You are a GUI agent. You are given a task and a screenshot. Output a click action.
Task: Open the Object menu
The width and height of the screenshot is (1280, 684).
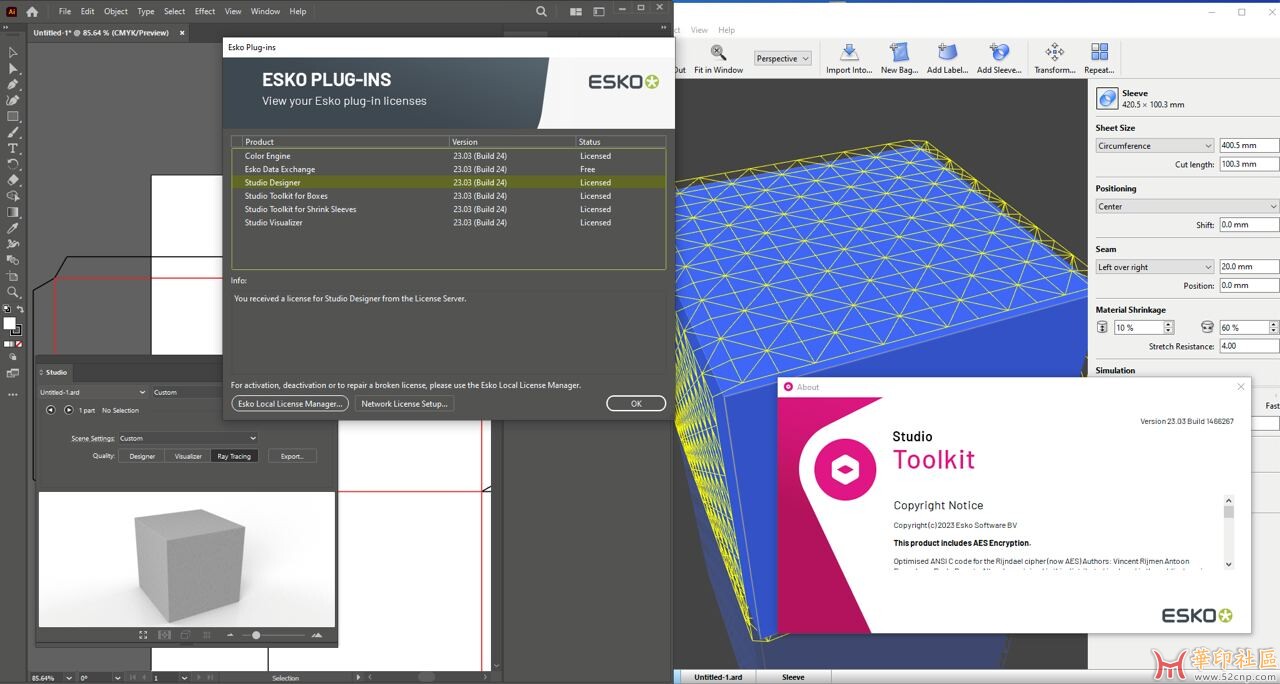(x=116, y=11)
